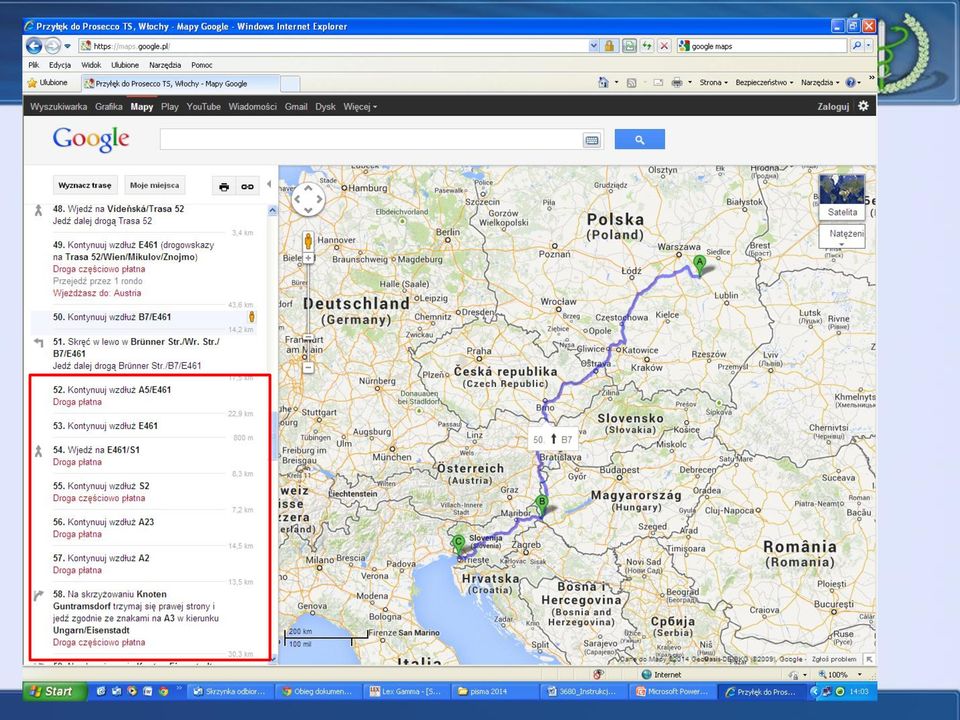Click the 'Moje miejsca' button
Image resolution: width=960 pixels, height=720 pixels.
tap(154, 185)
